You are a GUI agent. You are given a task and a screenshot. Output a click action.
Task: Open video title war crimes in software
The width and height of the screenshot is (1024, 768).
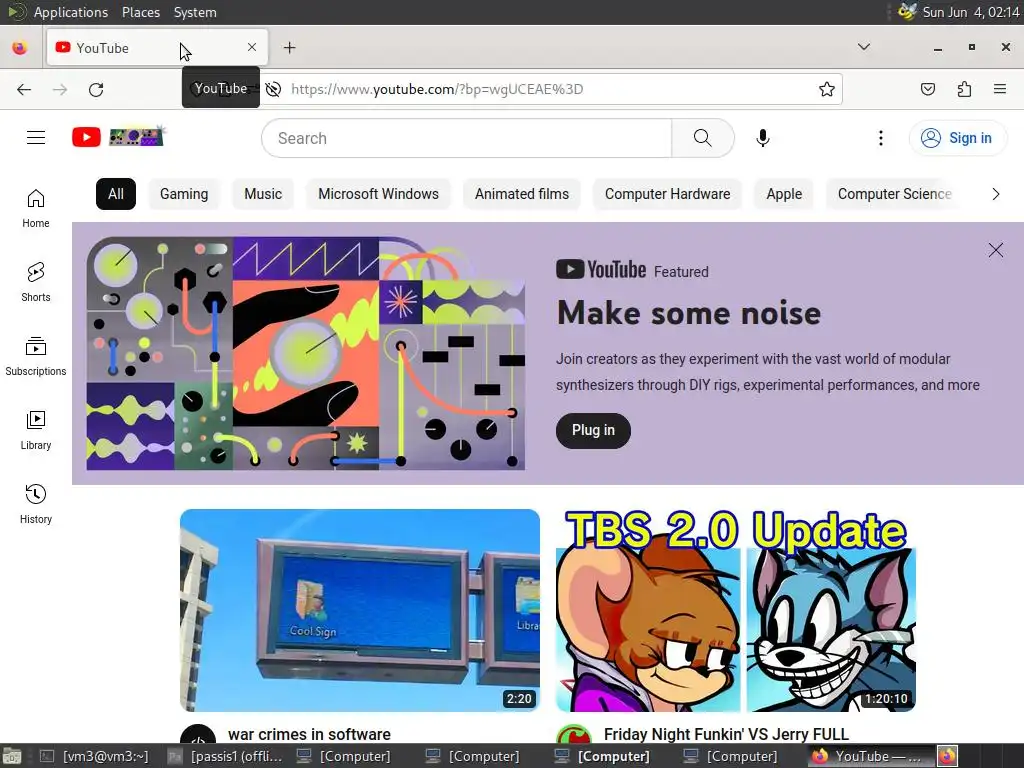point(310,735)
